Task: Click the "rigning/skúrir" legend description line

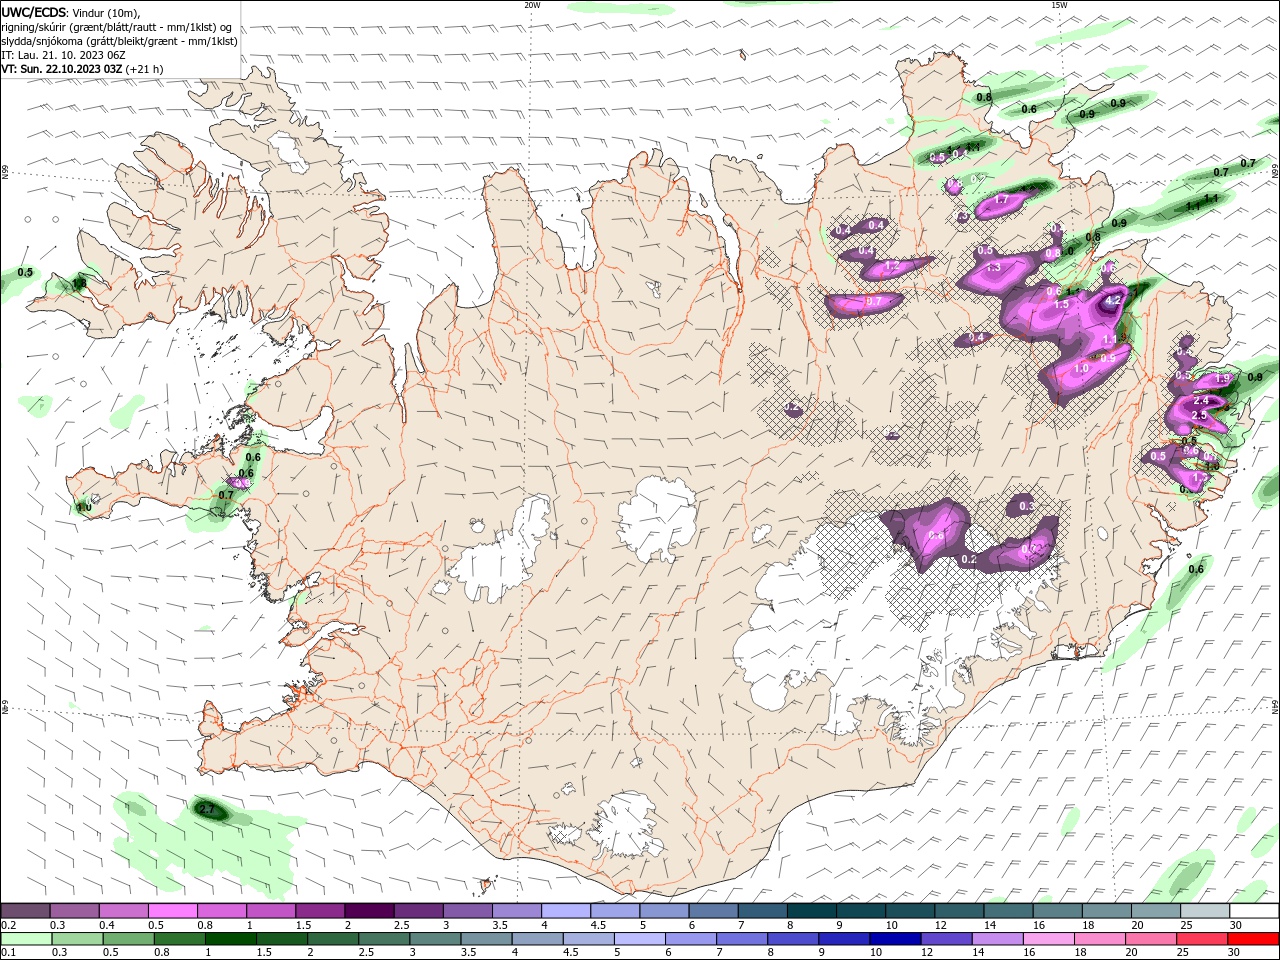Action: (x=118, y=27)
